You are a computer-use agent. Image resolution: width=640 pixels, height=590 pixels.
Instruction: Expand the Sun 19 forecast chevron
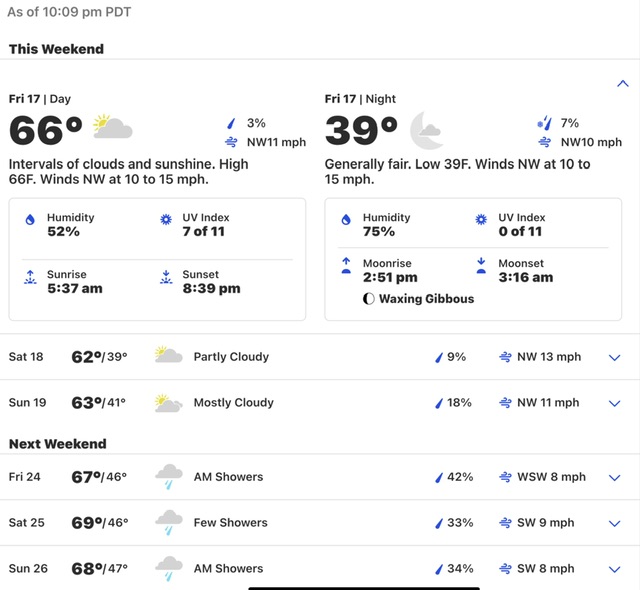pyautogui.click(x=614, y=403)
